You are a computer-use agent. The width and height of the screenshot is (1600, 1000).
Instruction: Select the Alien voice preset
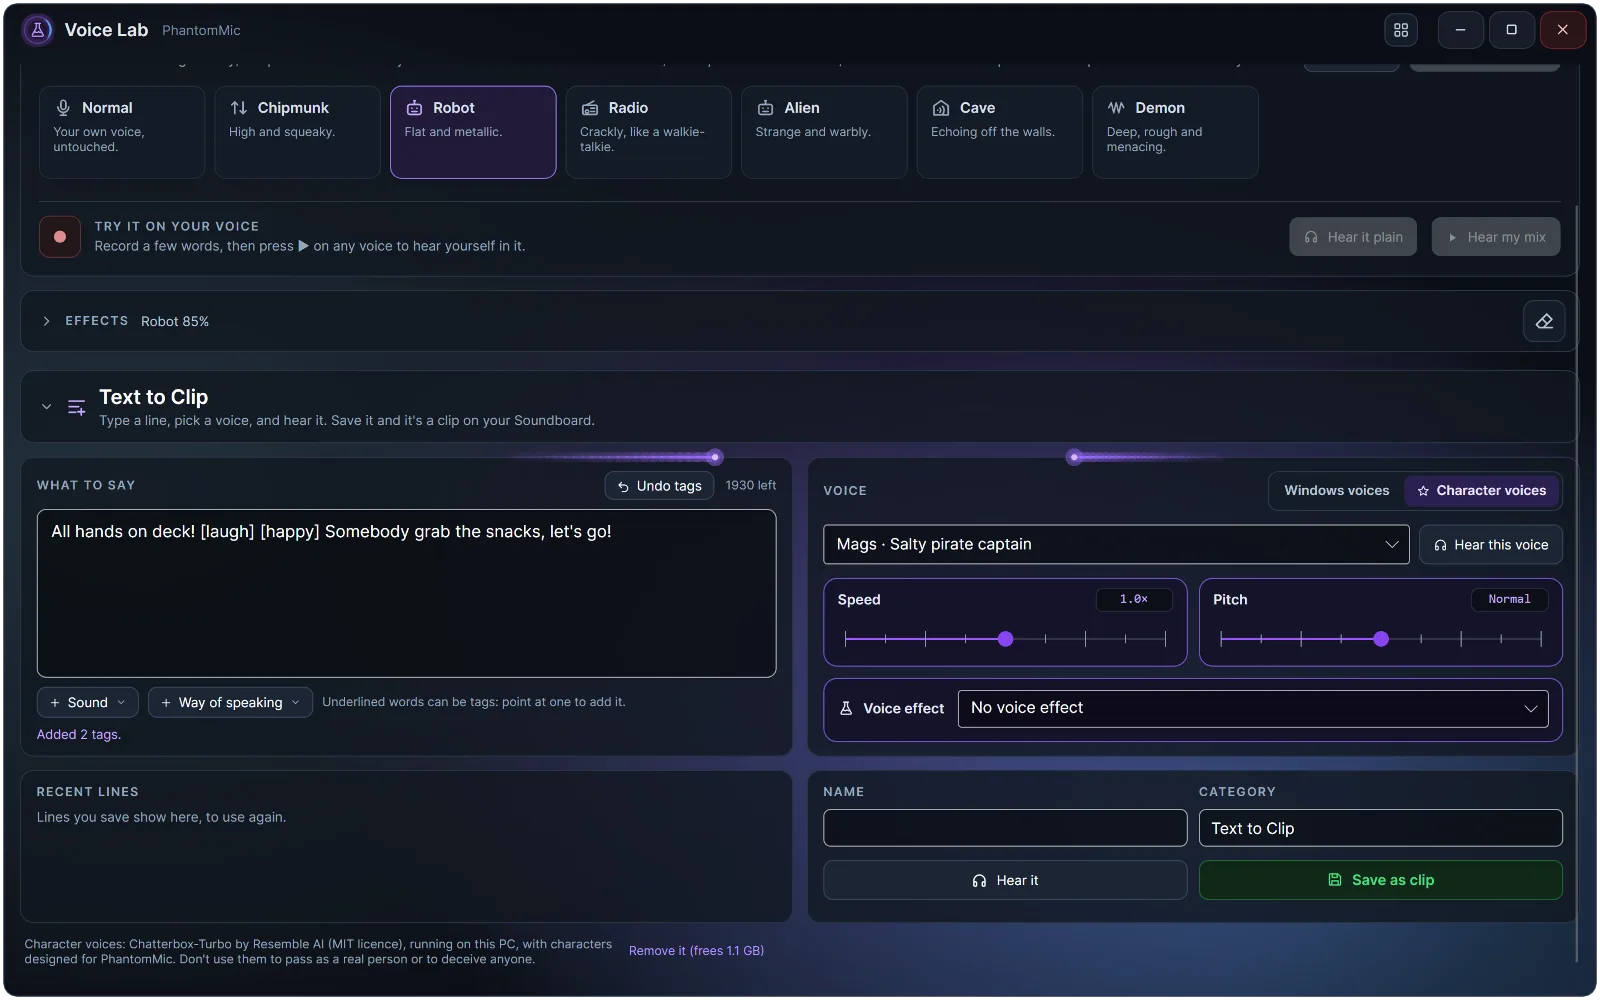[824, 132]
